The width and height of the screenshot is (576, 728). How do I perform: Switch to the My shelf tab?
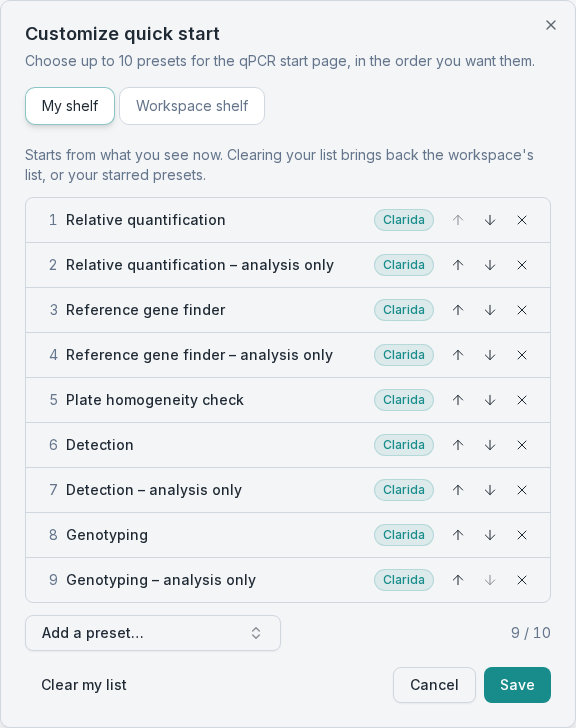pos(70,106)
